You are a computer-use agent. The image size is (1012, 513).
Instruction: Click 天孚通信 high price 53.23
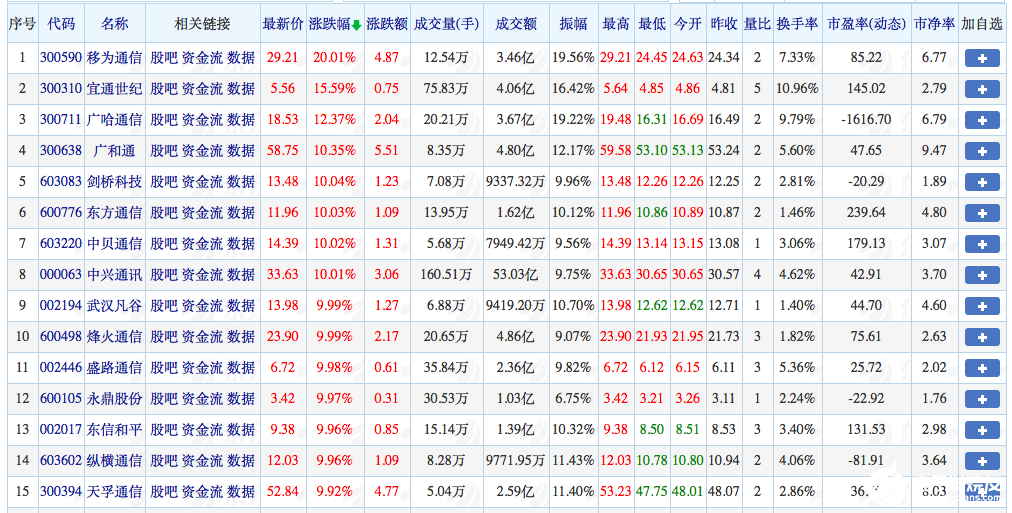(616, 492)
